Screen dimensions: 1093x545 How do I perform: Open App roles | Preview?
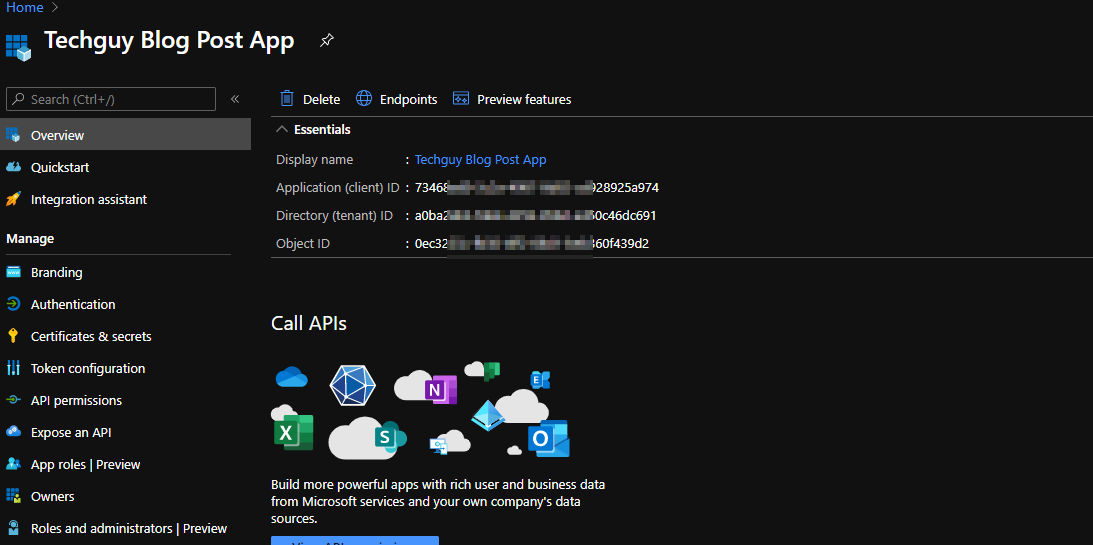click(86, 465)
